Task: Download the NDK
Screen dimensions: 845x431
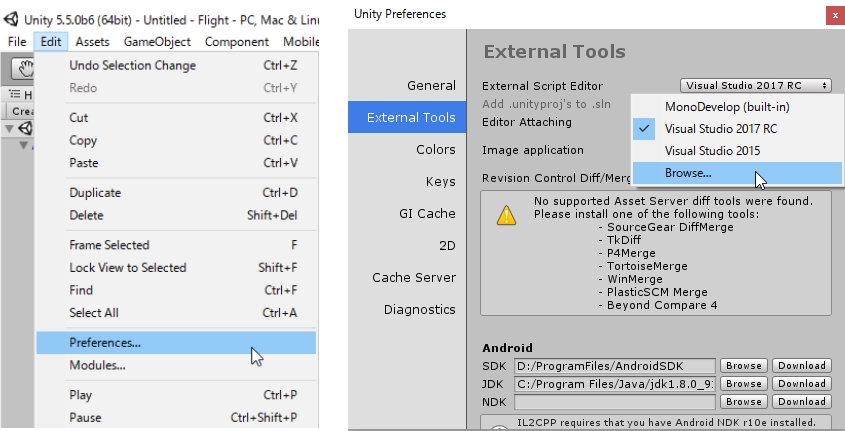Action: coord(801,402)
